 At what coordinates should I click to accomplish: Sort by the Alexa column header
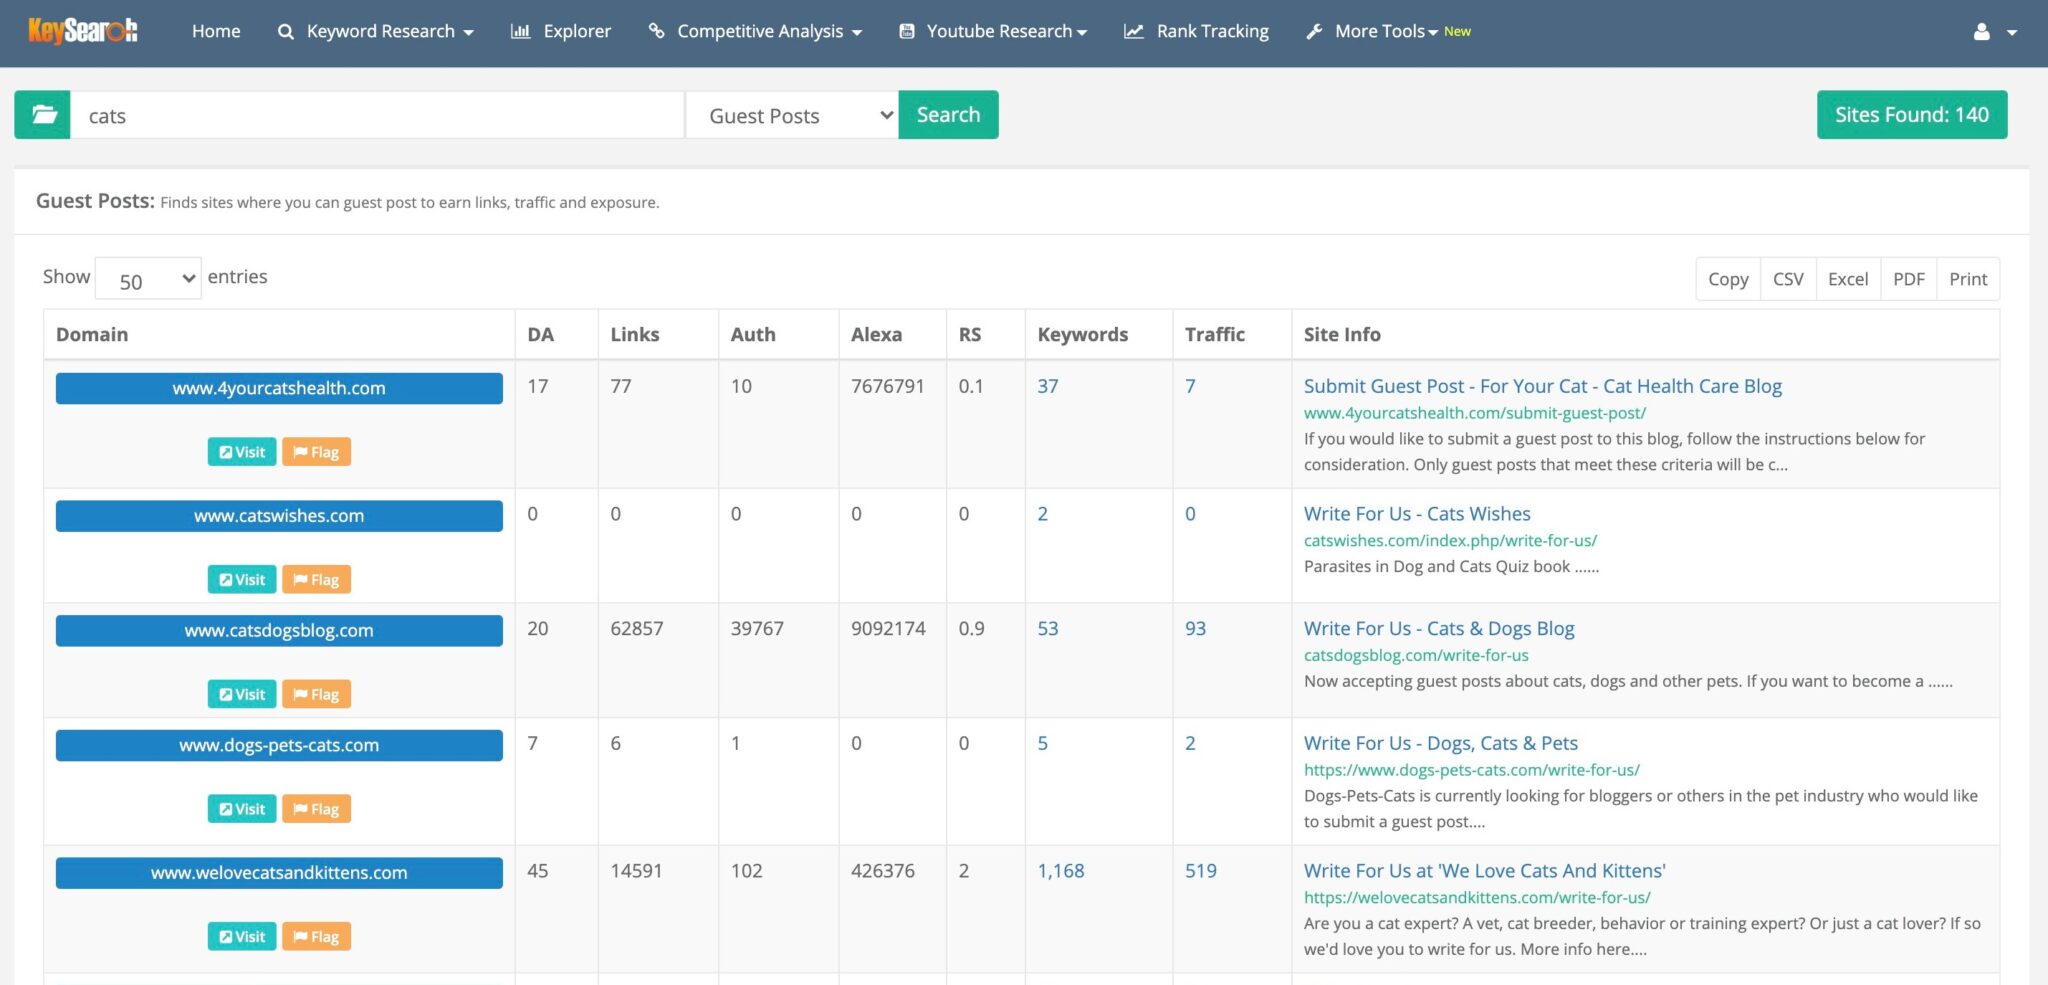[892, 334]
